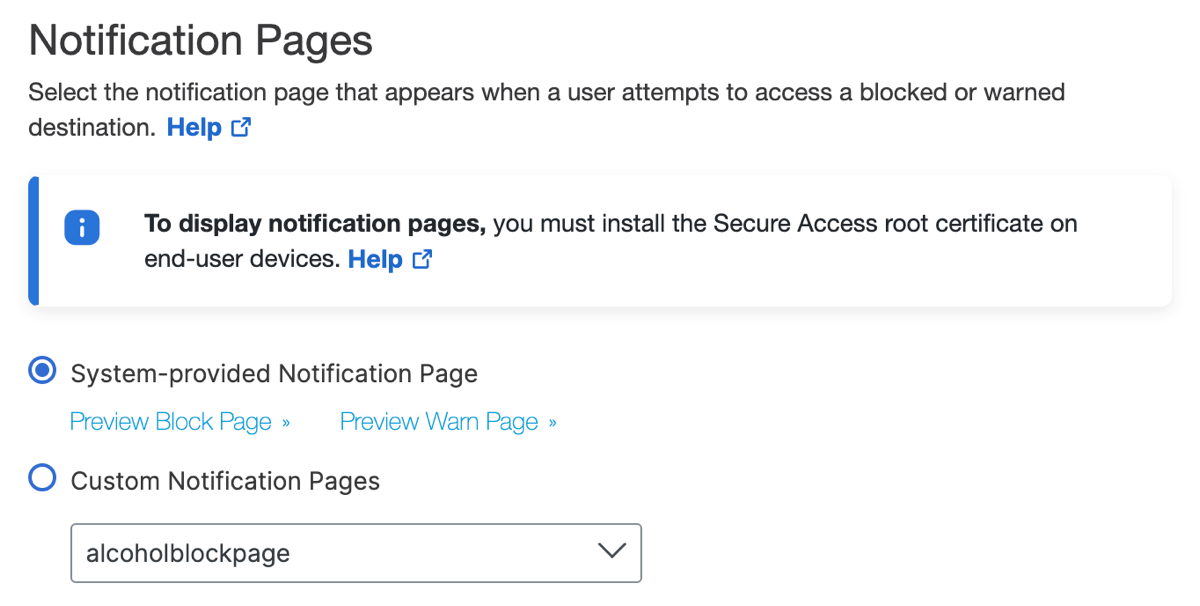This screenshot has height=606, width=1200.
Task: Open the alcoholblockpage custom page dropdown
Action: click(x=356, y=552)
